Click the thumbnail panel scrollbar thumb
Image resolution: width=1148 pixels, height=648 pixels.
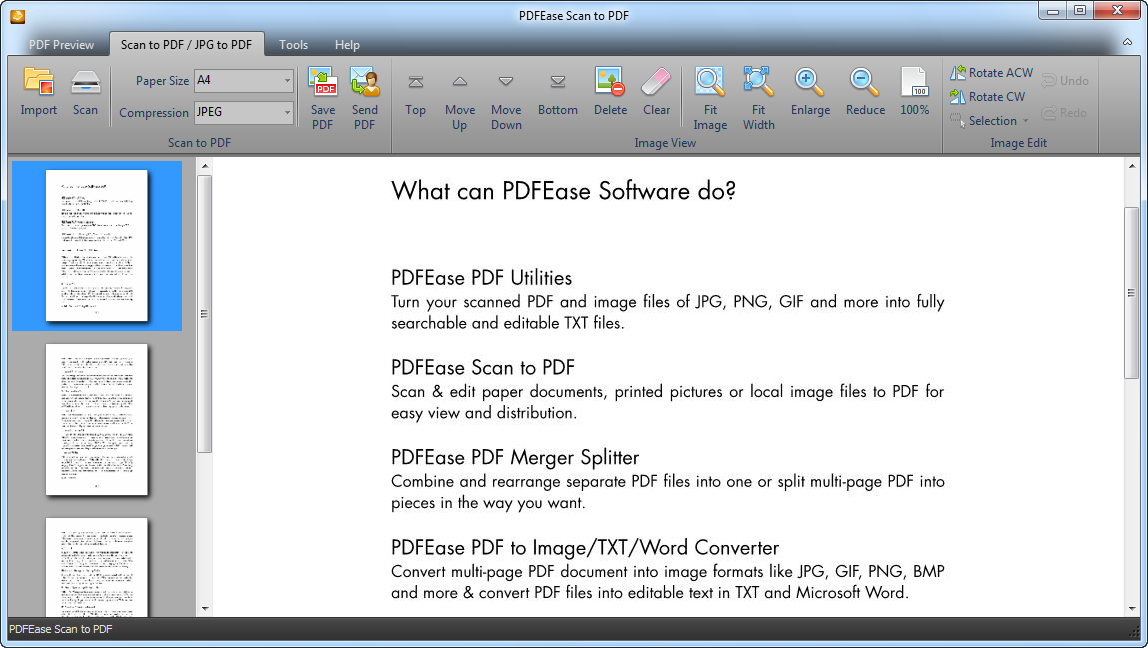[205, 314]
